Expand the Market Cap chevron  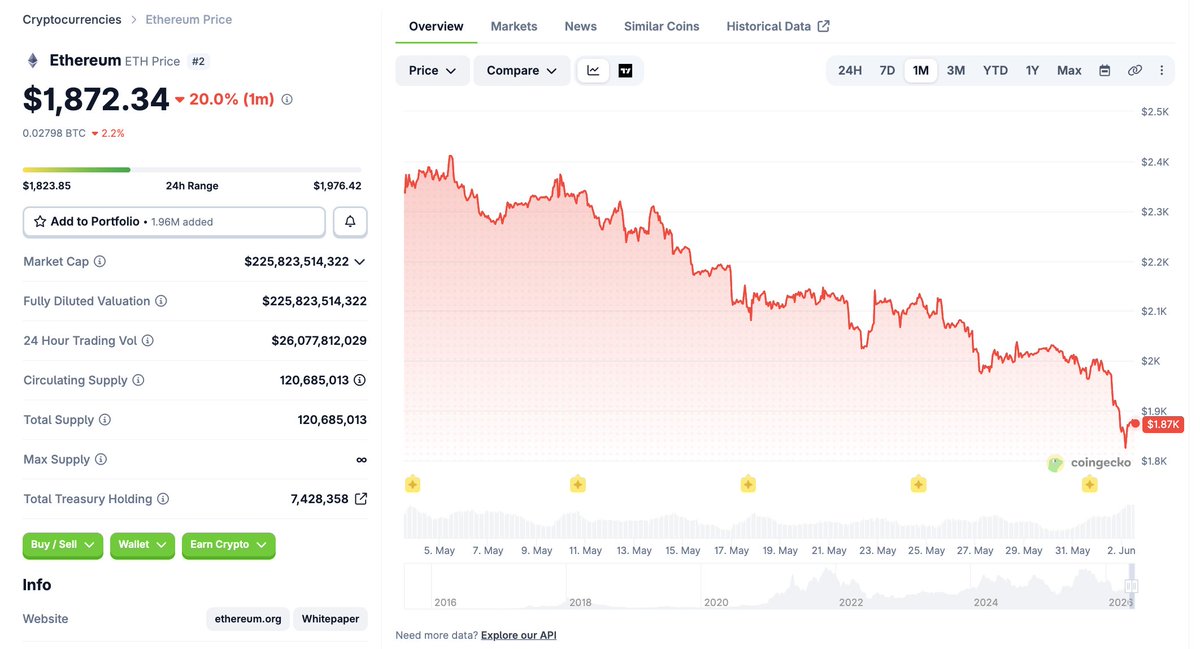[x=360, y=262]
